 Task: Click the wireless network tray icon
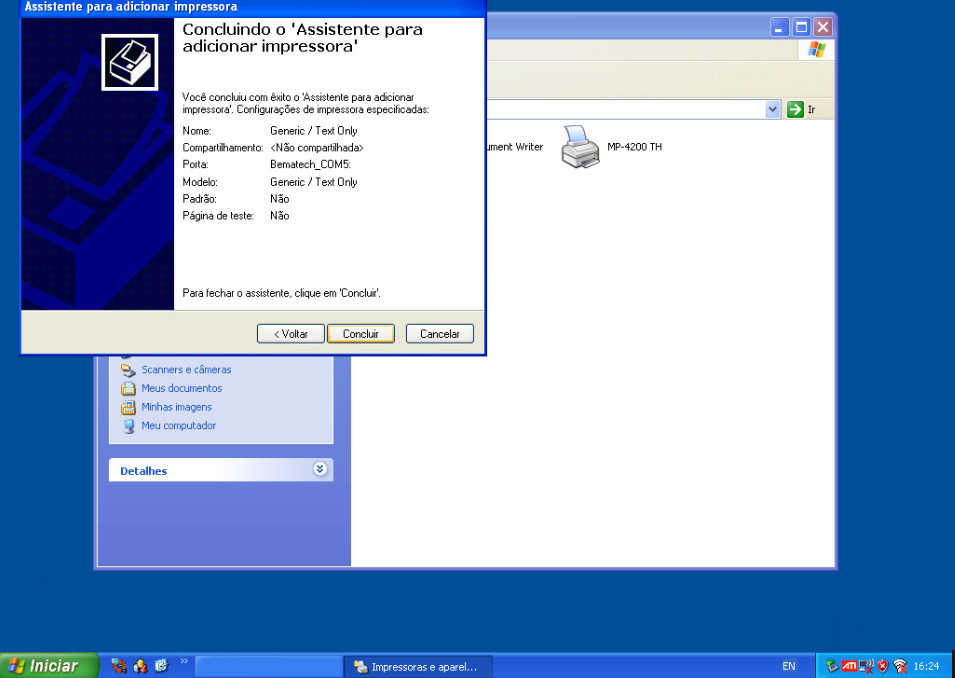pyautogui.click(x=900, y=666)
